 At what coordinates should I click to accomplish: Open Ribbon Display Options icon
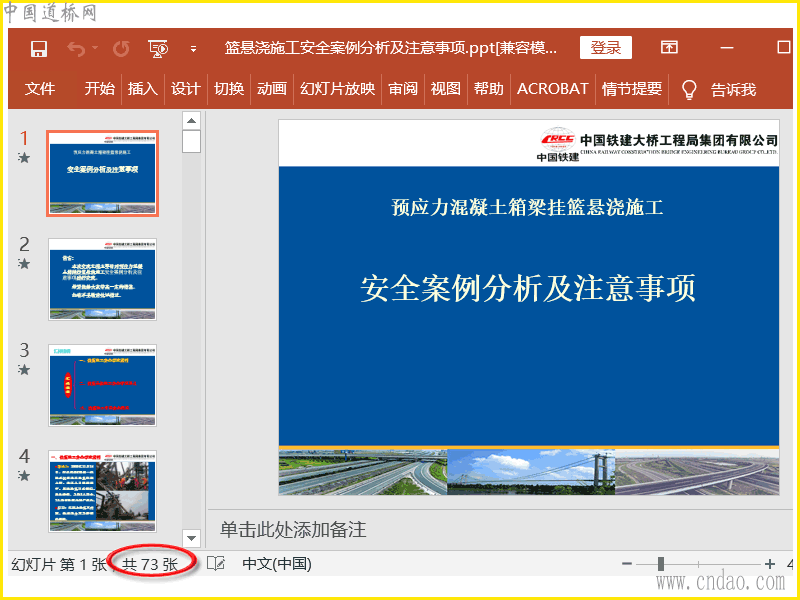coord(669,47)
